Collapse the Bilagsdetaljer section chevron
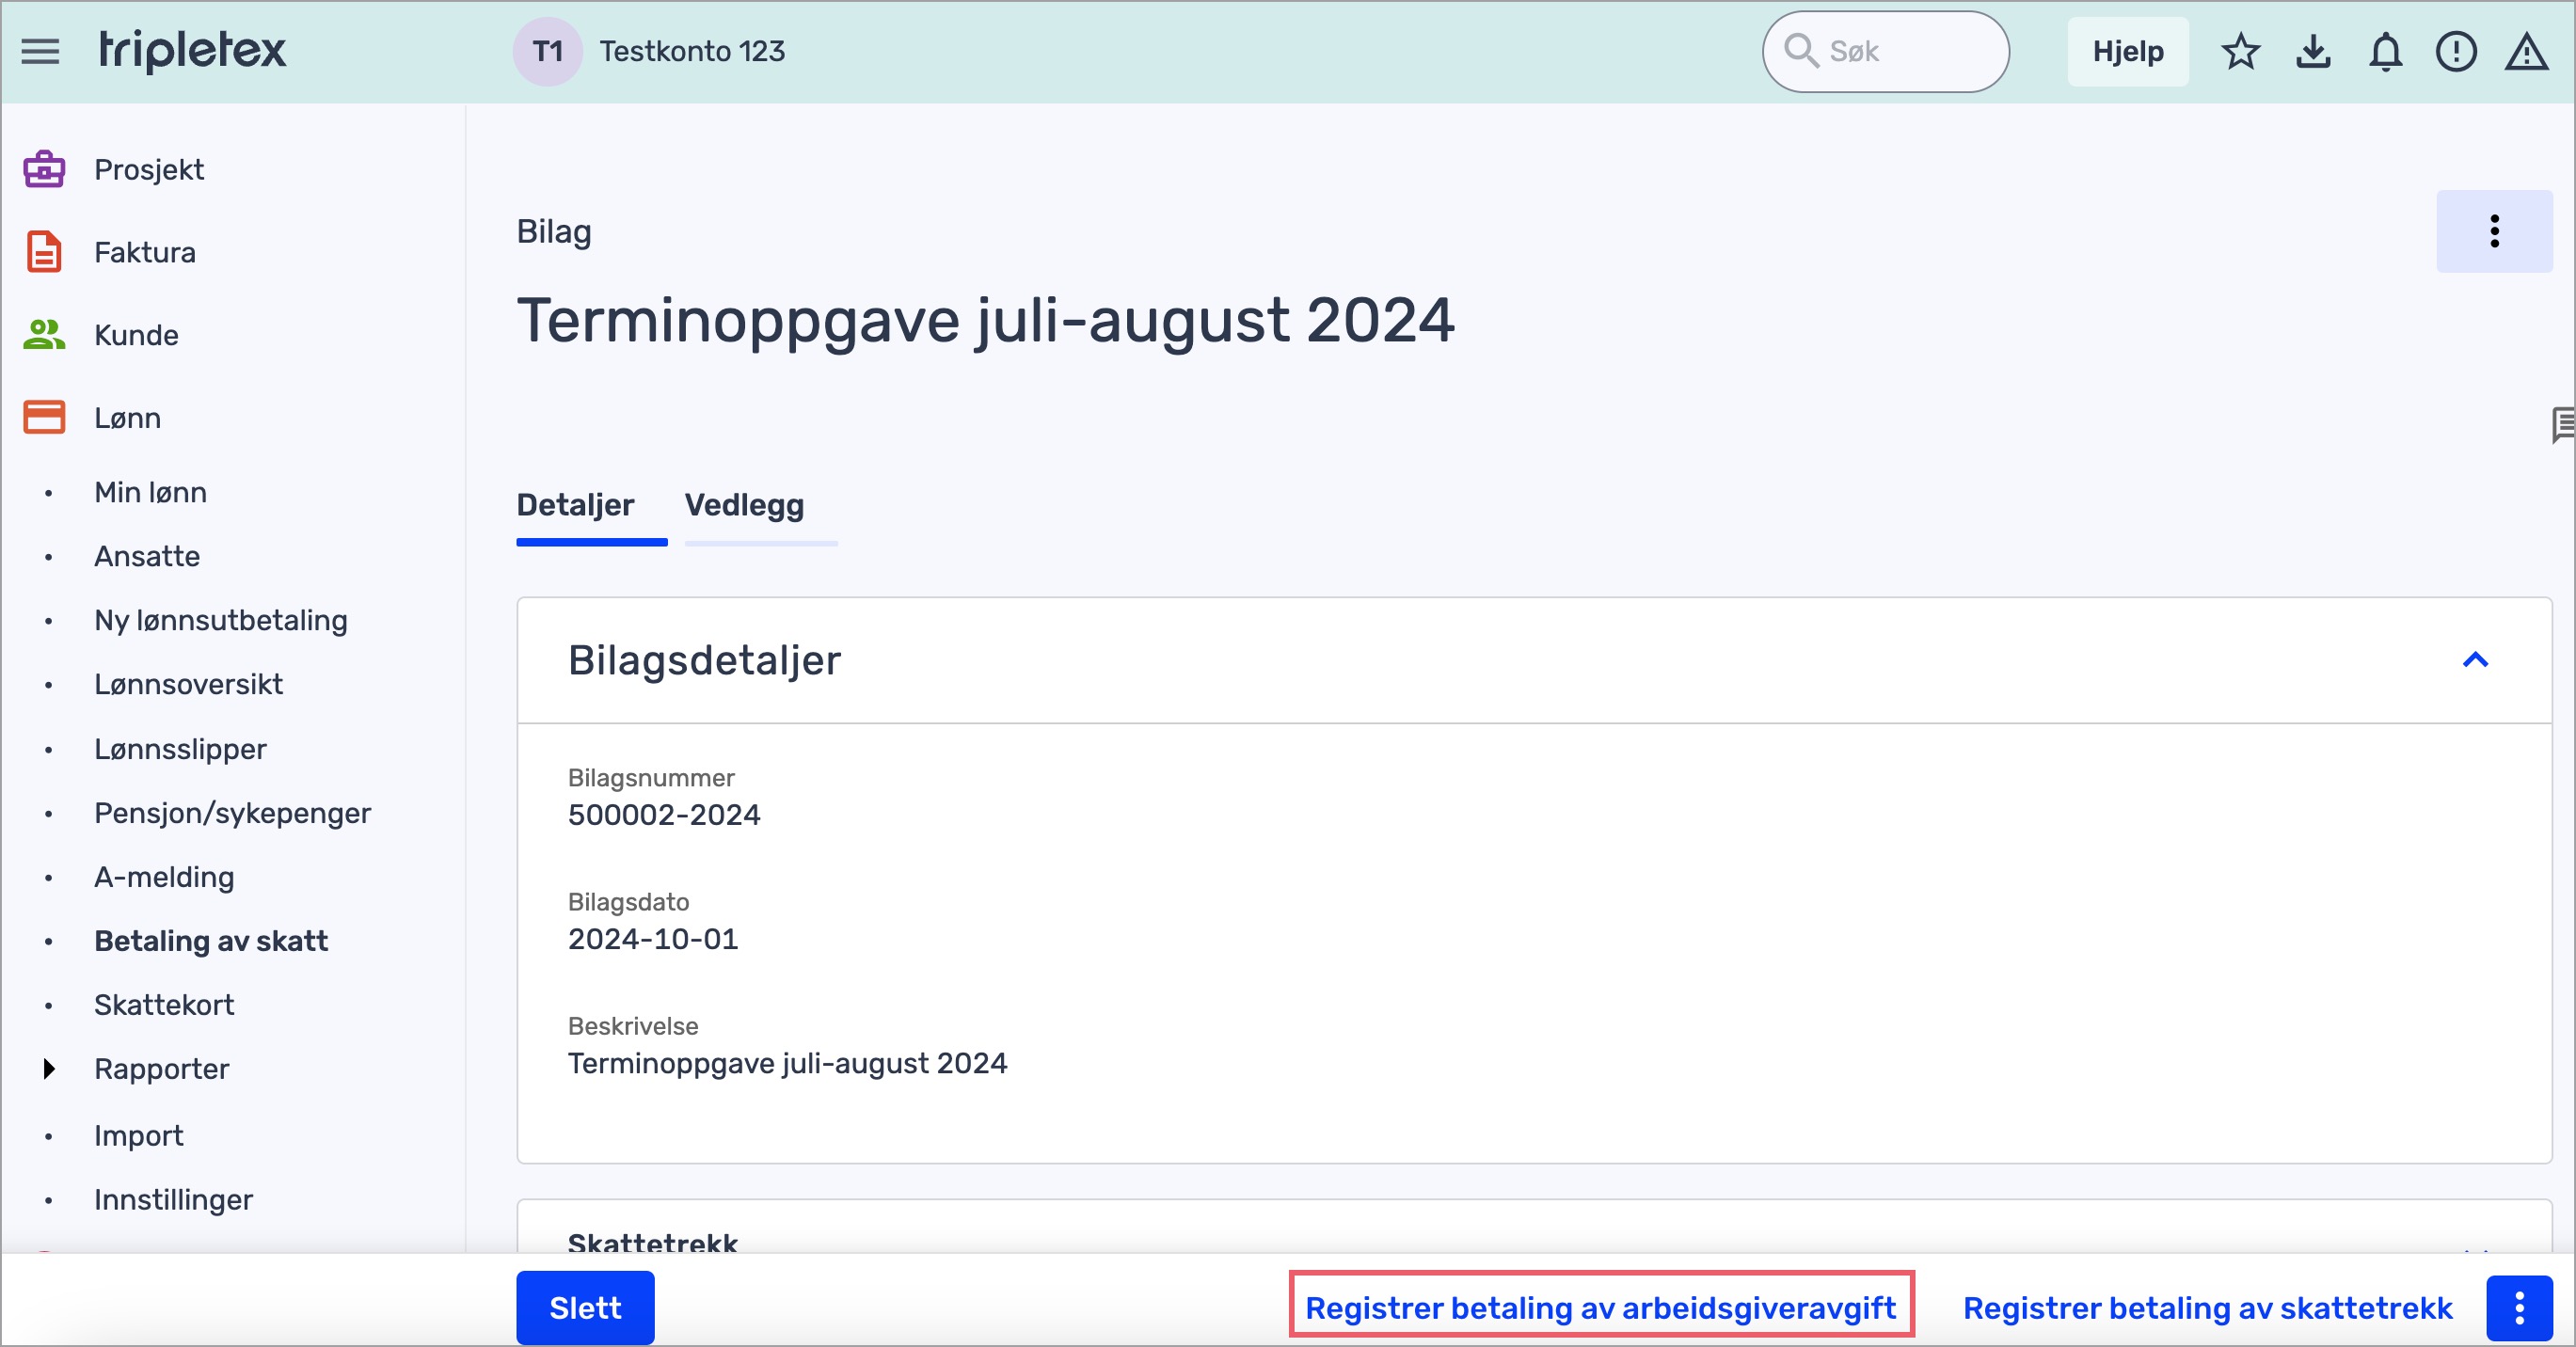Viewport: 2576px width, 1347px height. [x=2475, y=660]
